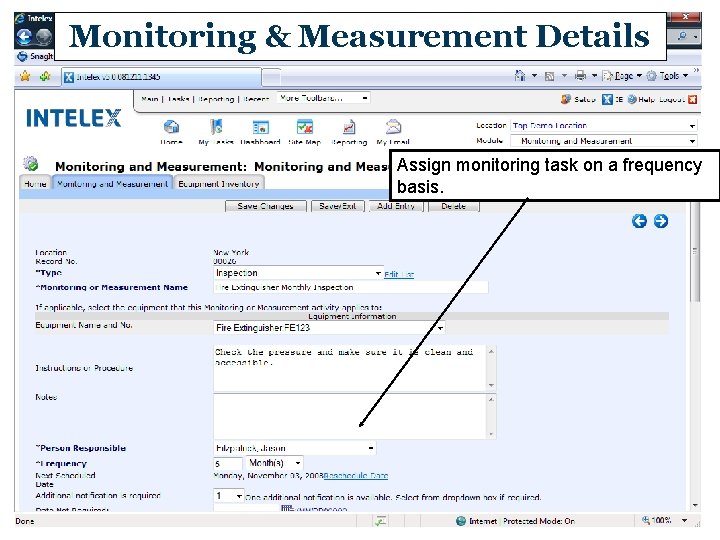Click the Notes text area
This screenshot has height=540, width=720.
tap(350, 416)
